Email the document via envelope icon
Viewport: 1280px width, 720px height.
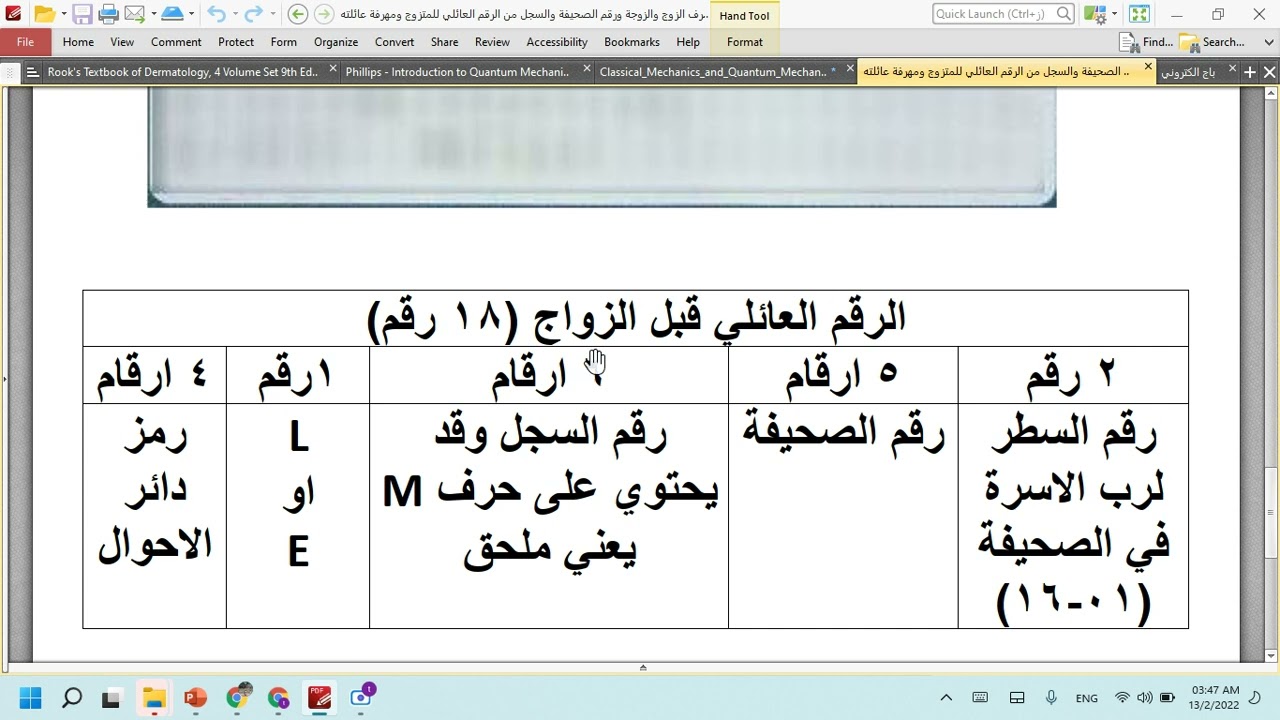133,14
